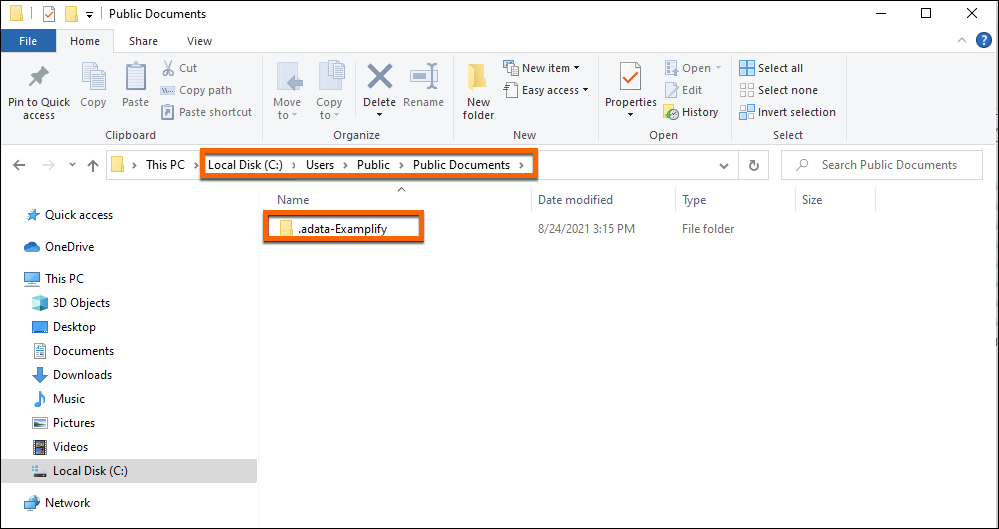The height and width of the screenshot is (529, 999).
Task: Expand the Properties dropdown arrow
Action: (x=631, y=115)
